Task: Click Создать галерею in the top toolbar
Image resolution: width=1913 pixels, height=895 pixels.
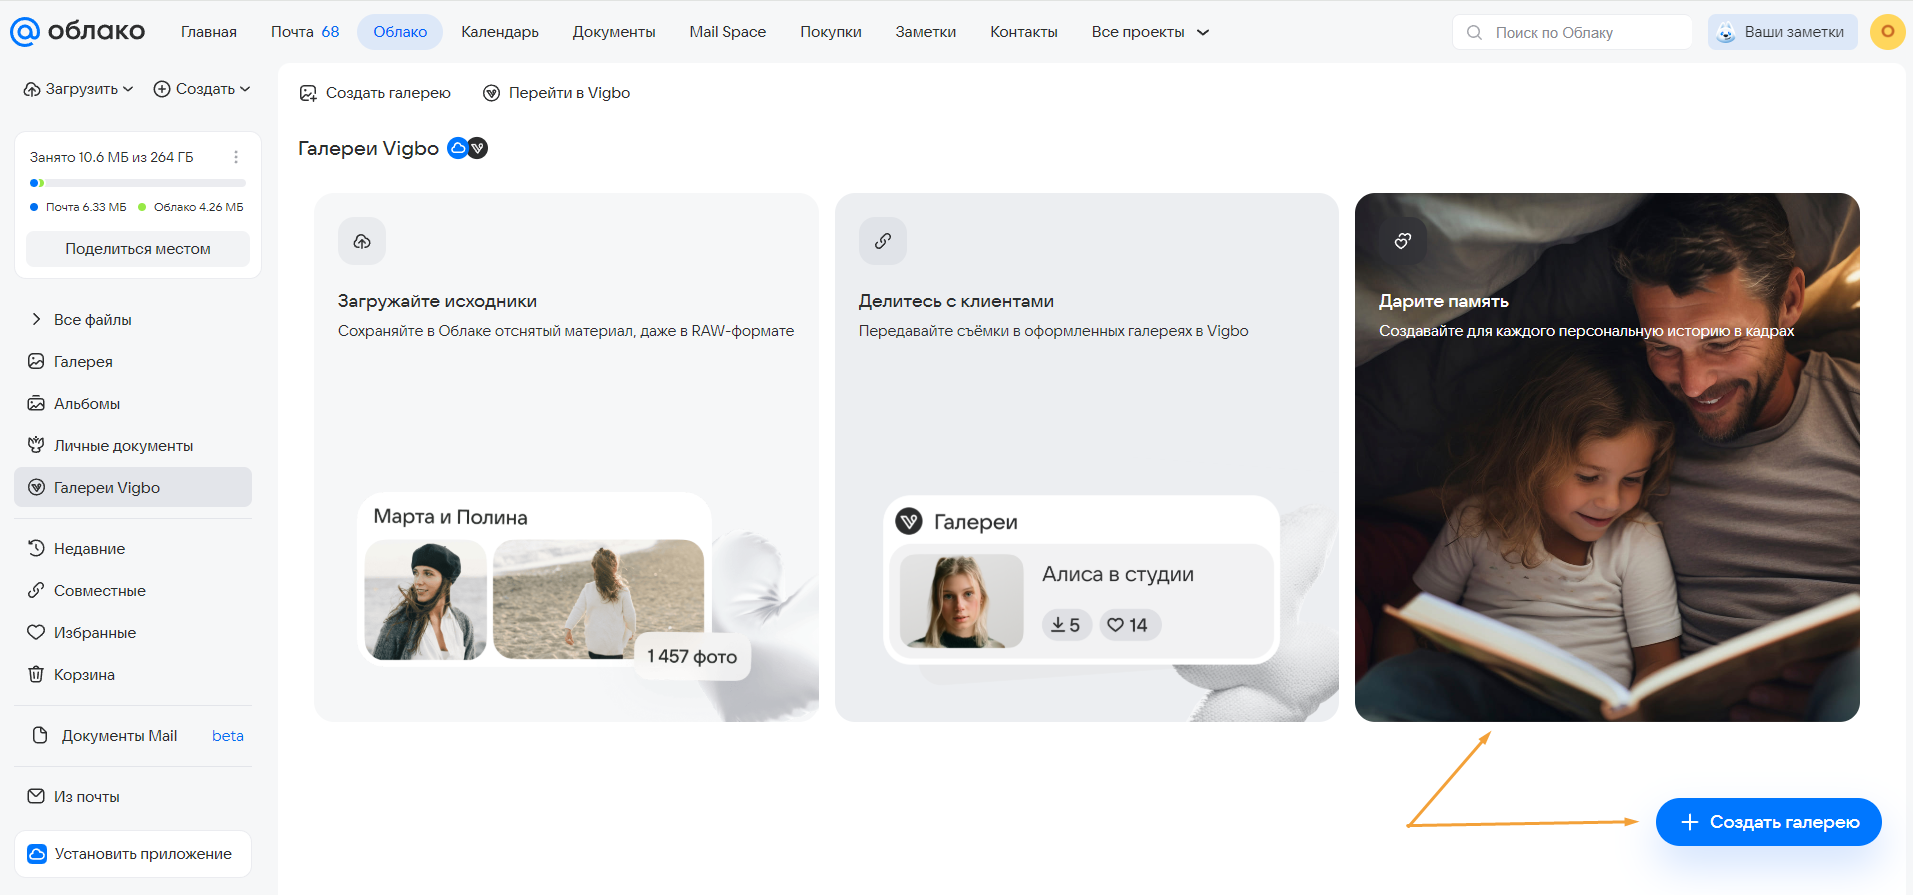Action: (x=376, y=93)
